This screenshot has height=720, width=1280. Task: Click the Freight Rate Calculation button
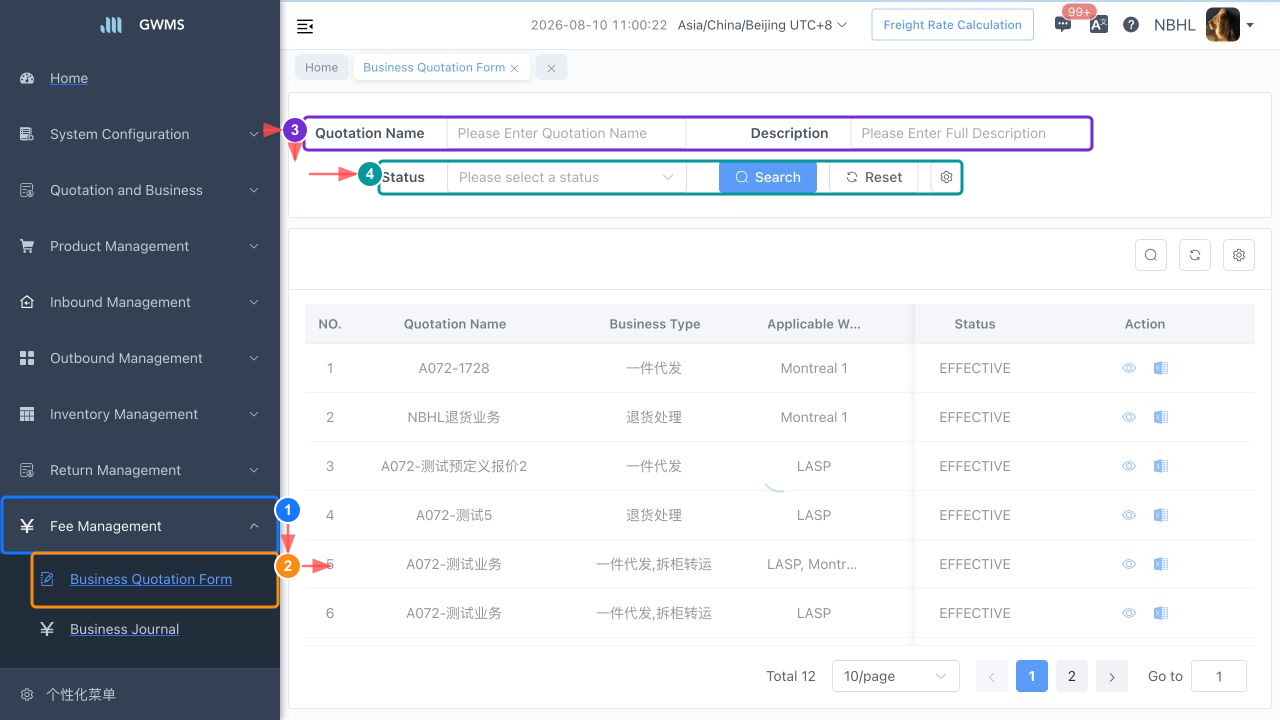(952, 25)
